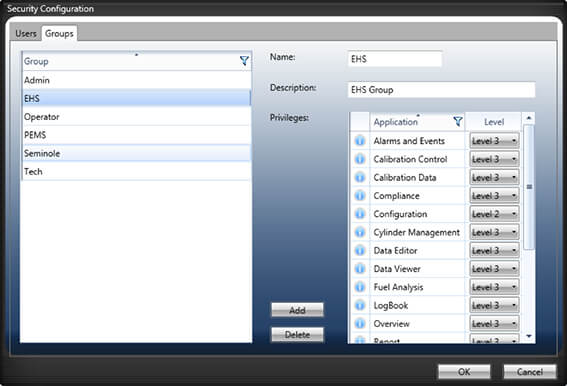Viewport: 567px width, 386px height.
Task: Open Level dropdown for Data Editor
Action: tap(494, 250)
